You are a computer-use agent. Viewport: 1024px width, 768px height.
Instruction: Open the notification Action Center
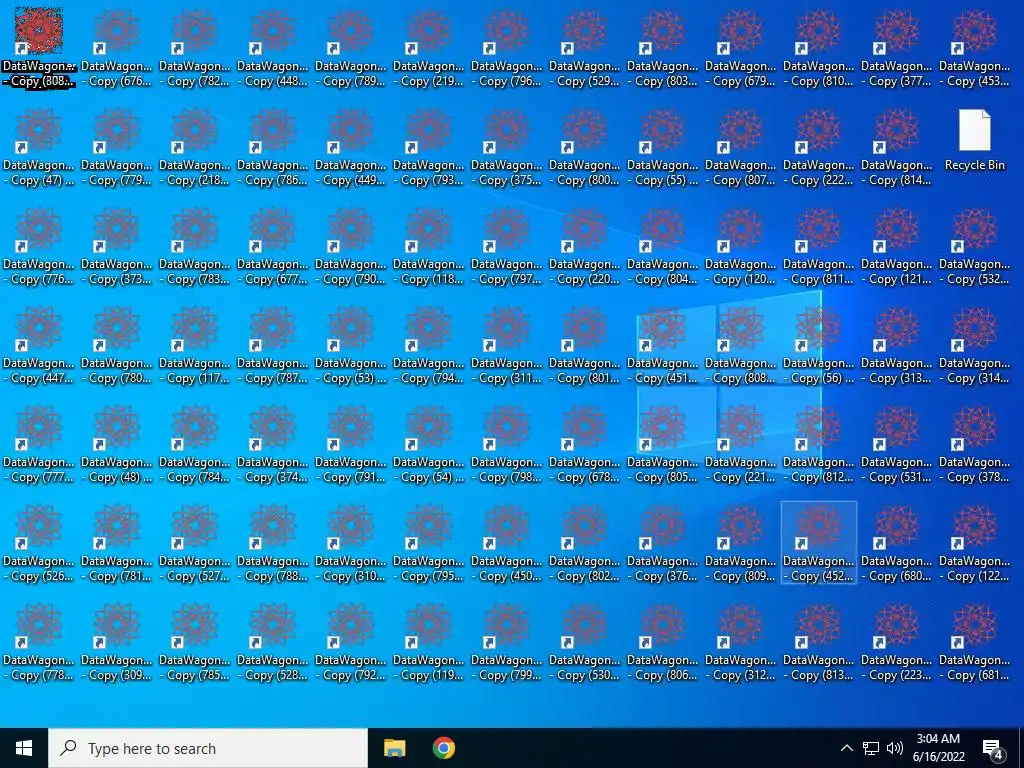click(x=993, y=749)
